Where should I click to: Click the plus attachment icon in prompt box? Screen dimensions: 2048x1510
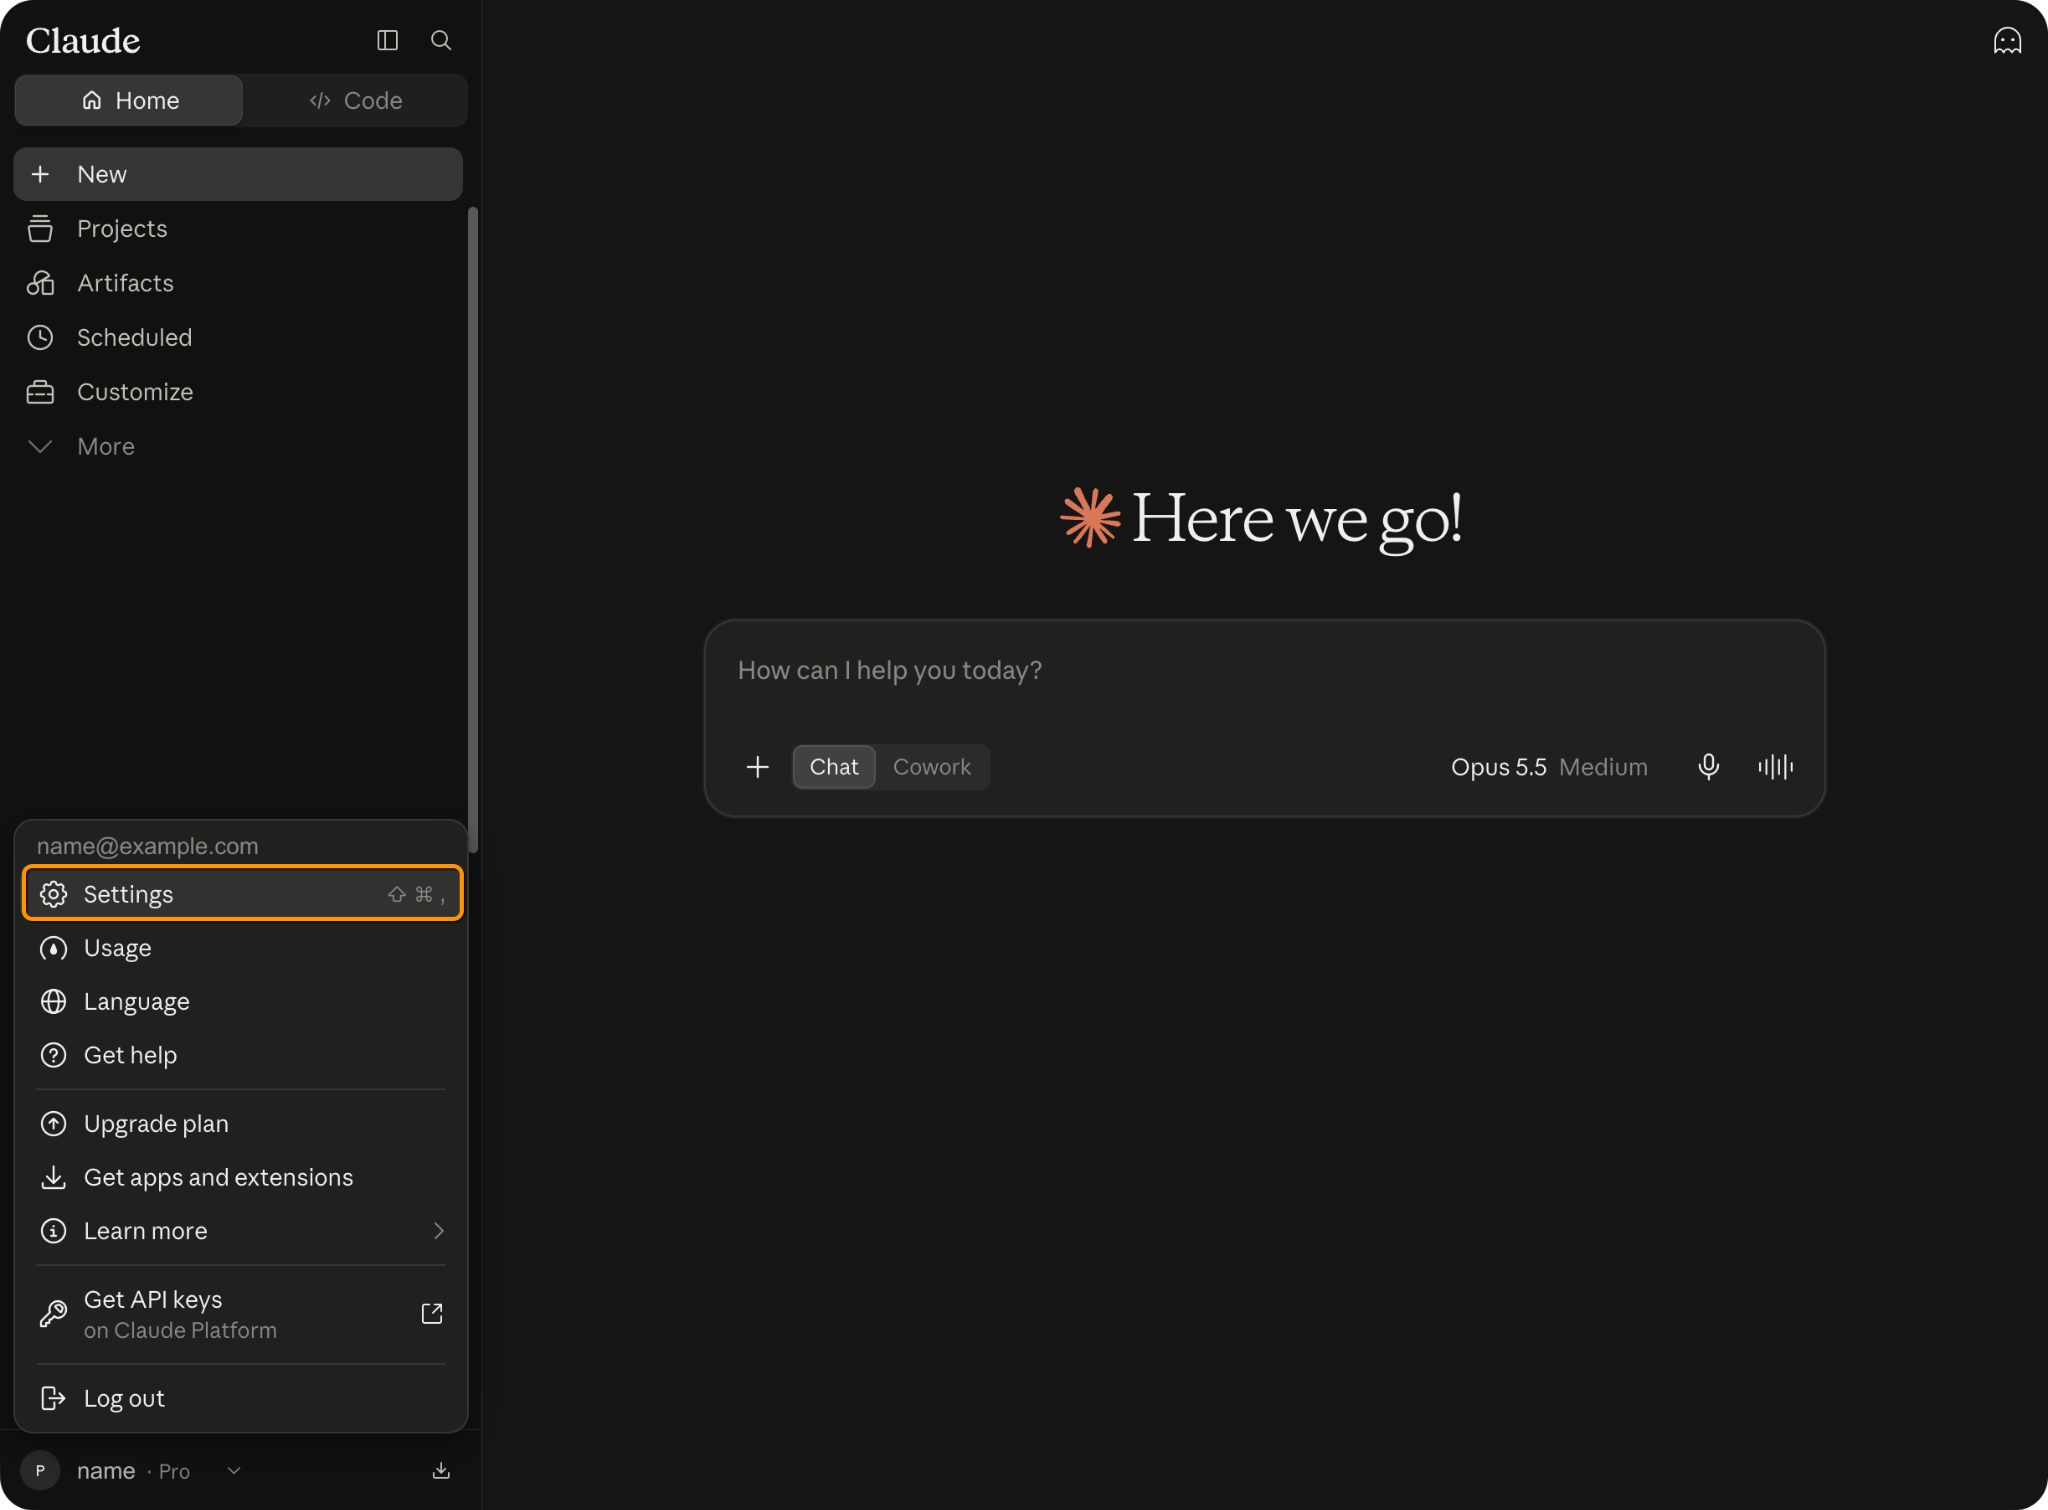[758, 767]
